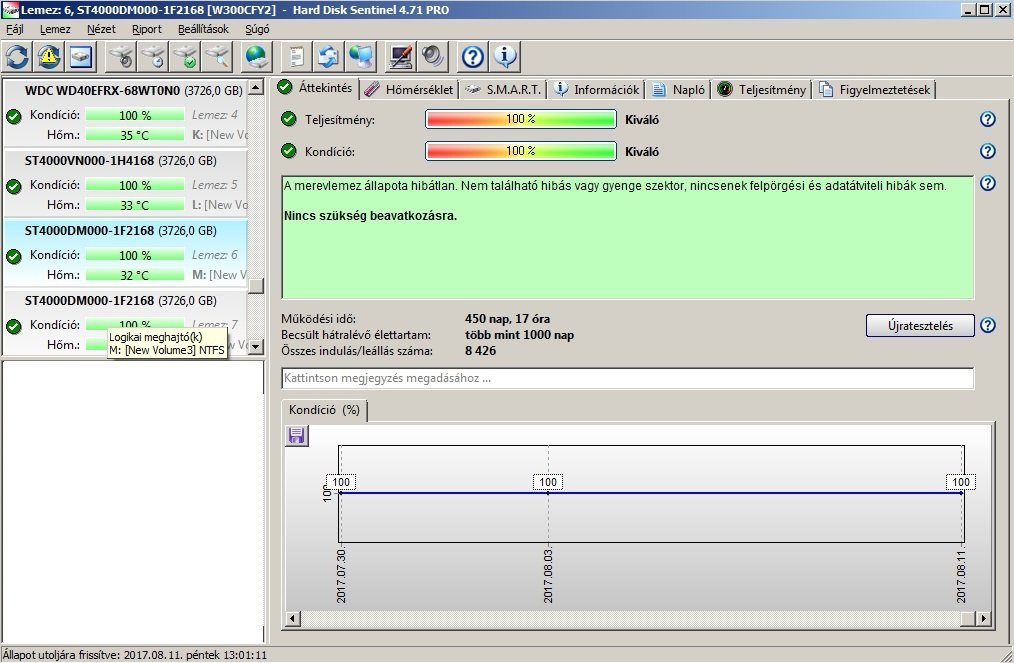Click the help icon beside Kondíció bar
This screenshot has width=1014, height=663.
coord(987,151)
